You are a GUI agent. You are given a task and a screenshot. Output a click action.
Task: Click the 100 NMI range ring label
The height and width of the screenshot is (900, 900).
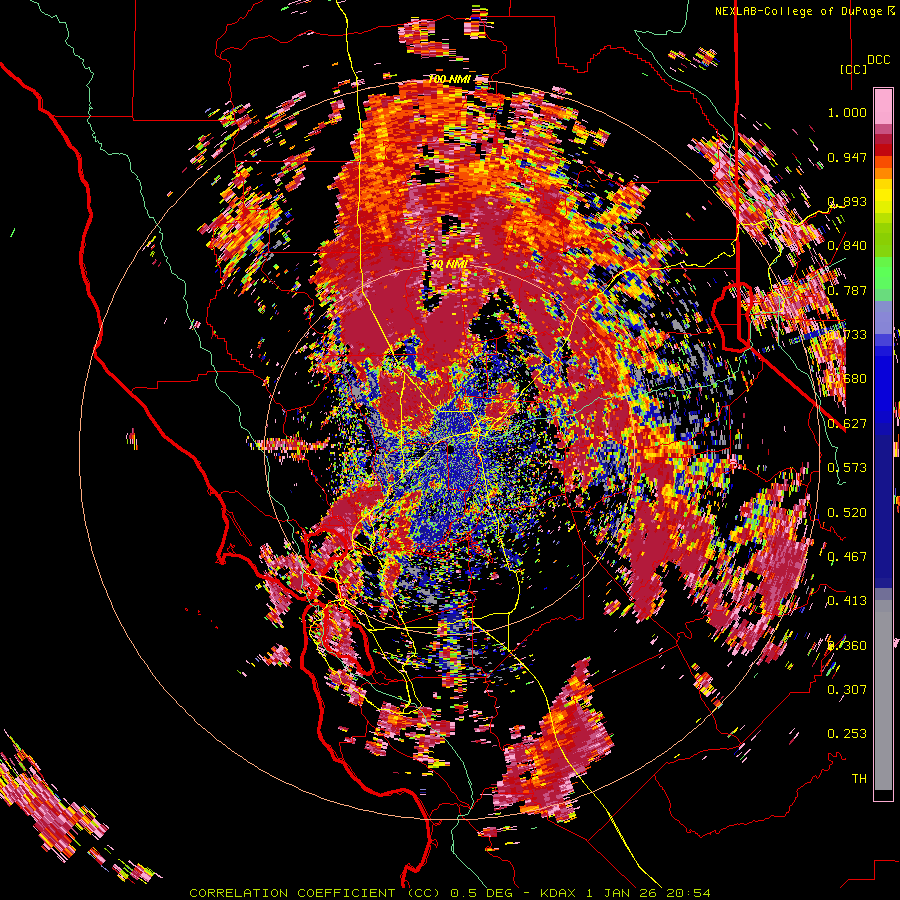pos(449,79)
